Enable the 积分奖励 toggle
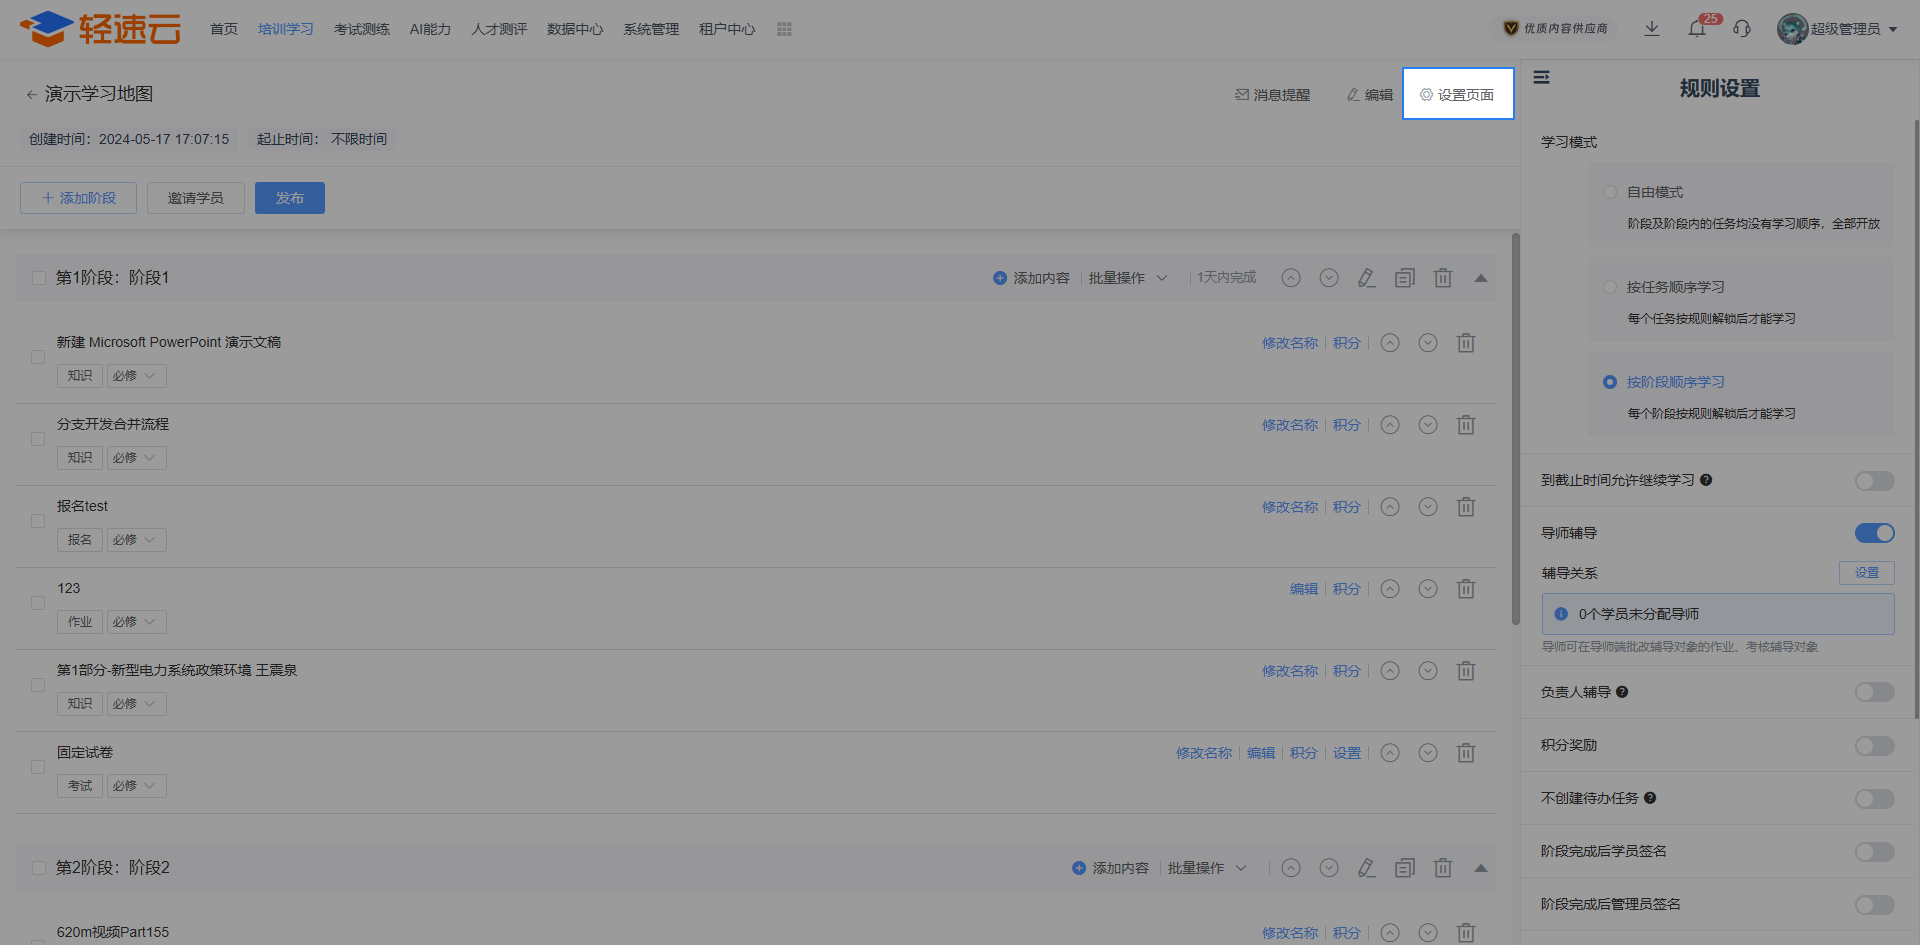1920x945 pixels. coord(1874,746)
